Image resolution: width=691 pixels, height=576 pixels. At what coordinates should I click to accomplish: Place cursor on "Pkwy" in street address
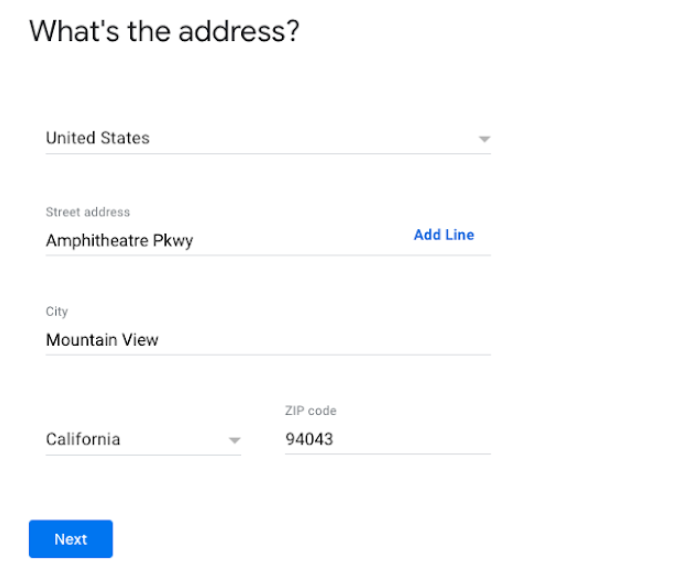pyautogui.click(x=173, y=240)
